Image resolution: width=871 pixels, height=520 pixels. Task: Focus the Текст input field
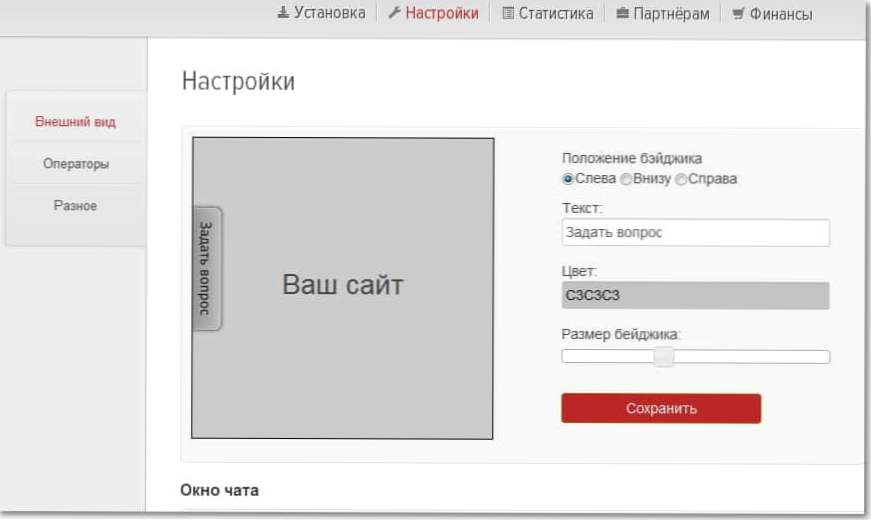point(695,233)
